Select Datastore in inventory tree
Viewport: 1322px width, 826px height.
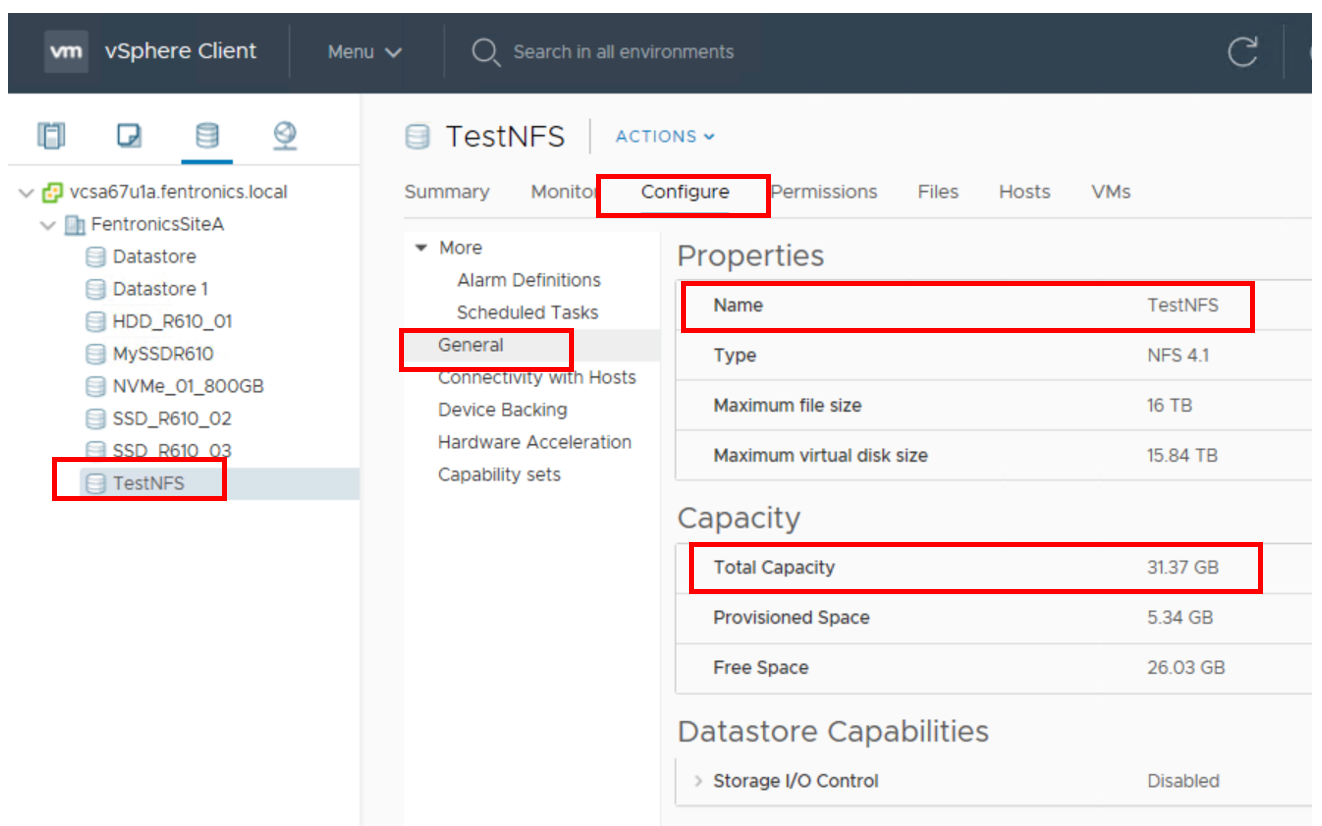tap(154, 257)
